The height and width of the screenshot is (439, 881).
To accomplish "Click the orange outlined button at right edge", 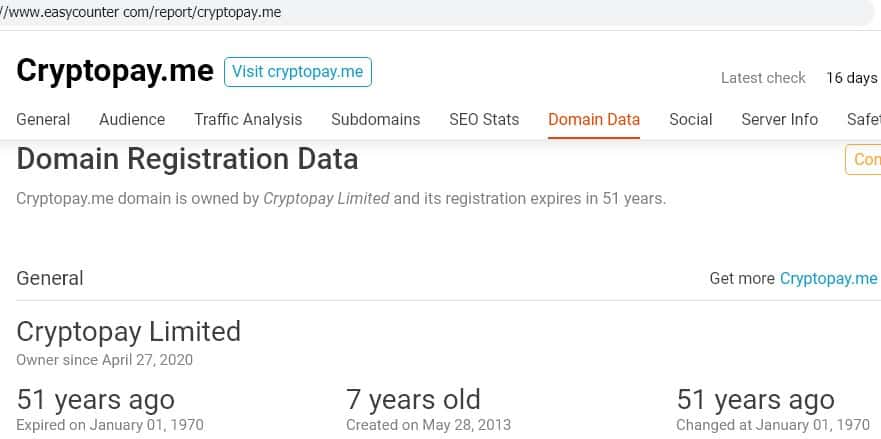I will tap(865, 160).
